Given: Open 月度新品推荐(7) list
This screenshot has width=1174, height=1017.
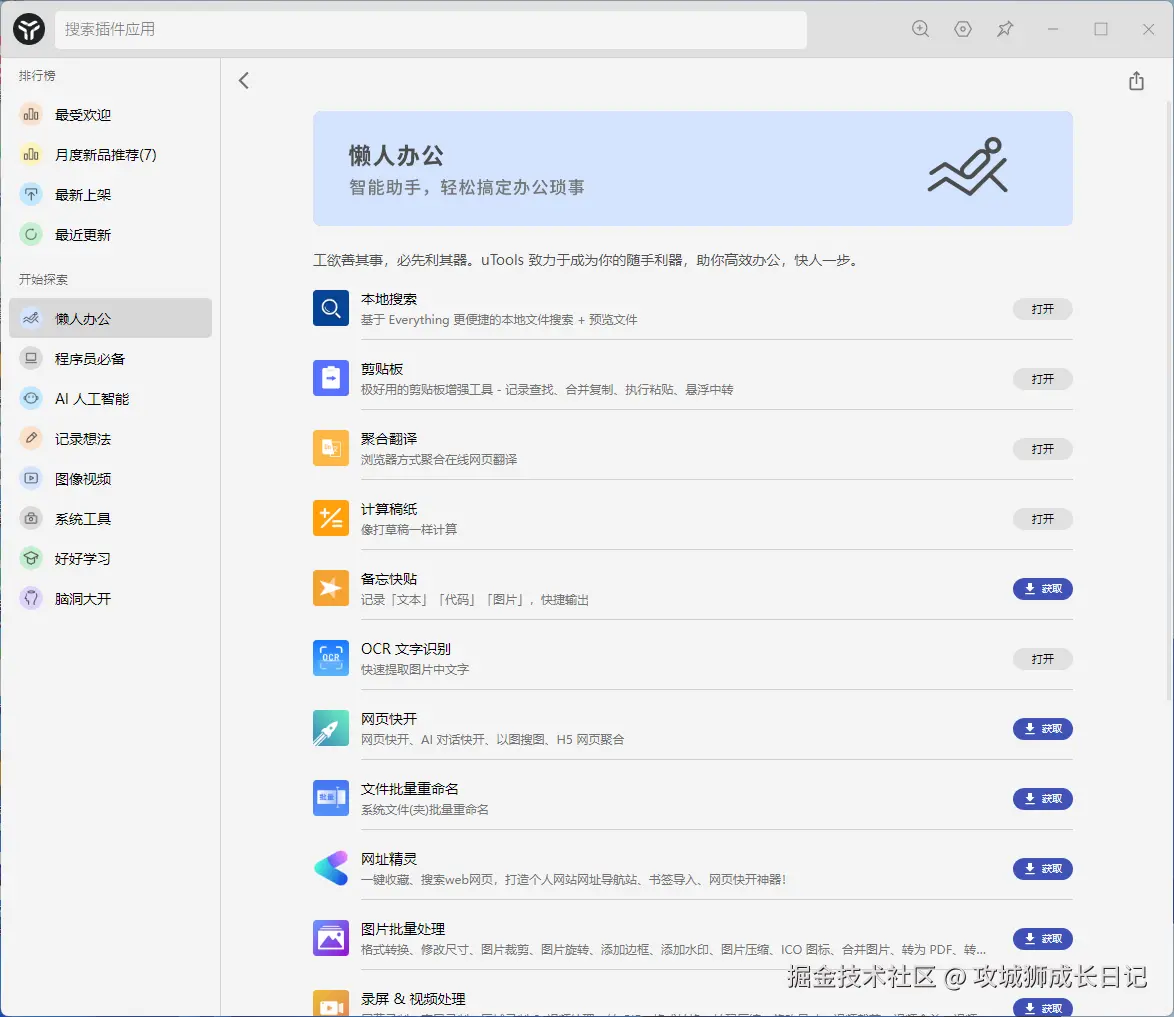Looking at the screenshot, I should (x=111, y=154).
